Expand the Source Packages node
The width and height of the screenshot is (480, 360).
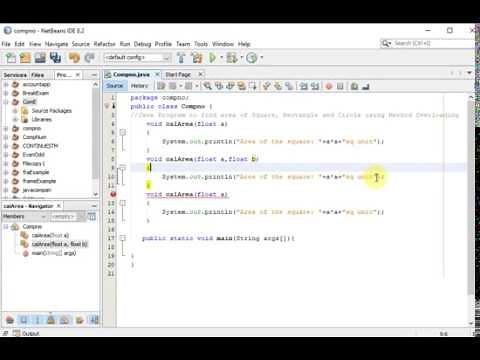(15, 111)
